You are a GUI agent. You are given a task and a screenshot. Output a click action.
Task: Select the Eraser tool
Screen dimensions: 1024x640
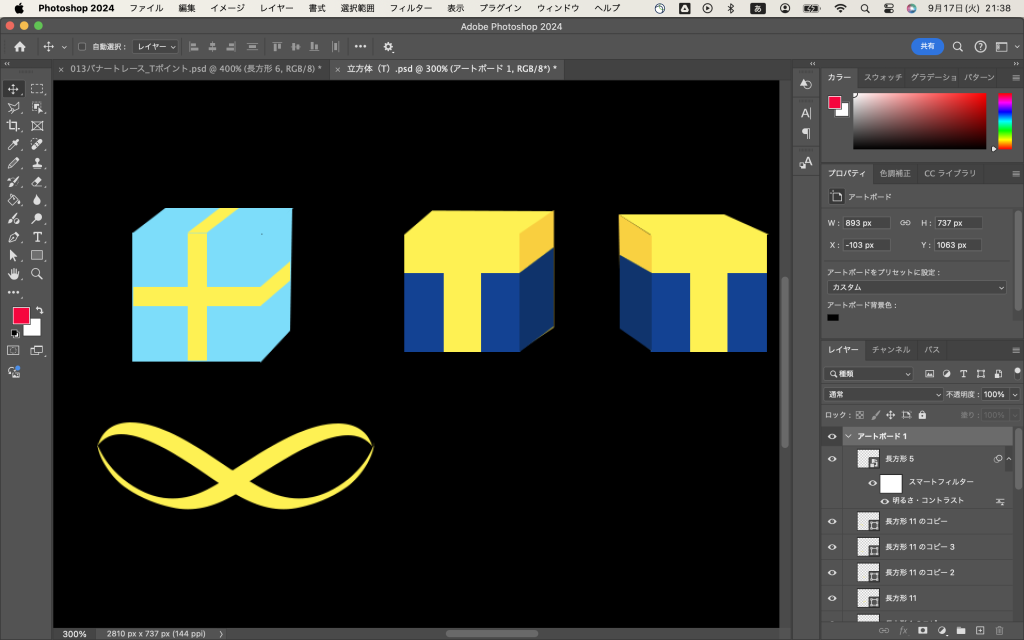coord(37,182)
